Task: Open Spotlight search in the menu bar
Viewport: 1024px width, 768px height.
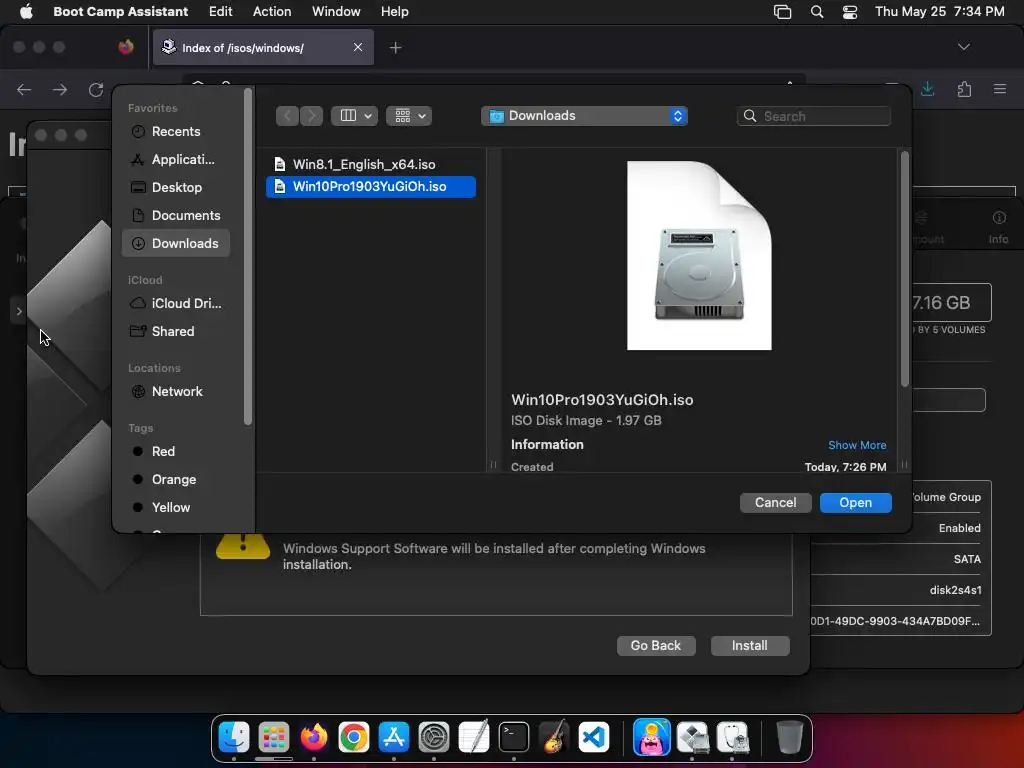Action: click(817, 12)
